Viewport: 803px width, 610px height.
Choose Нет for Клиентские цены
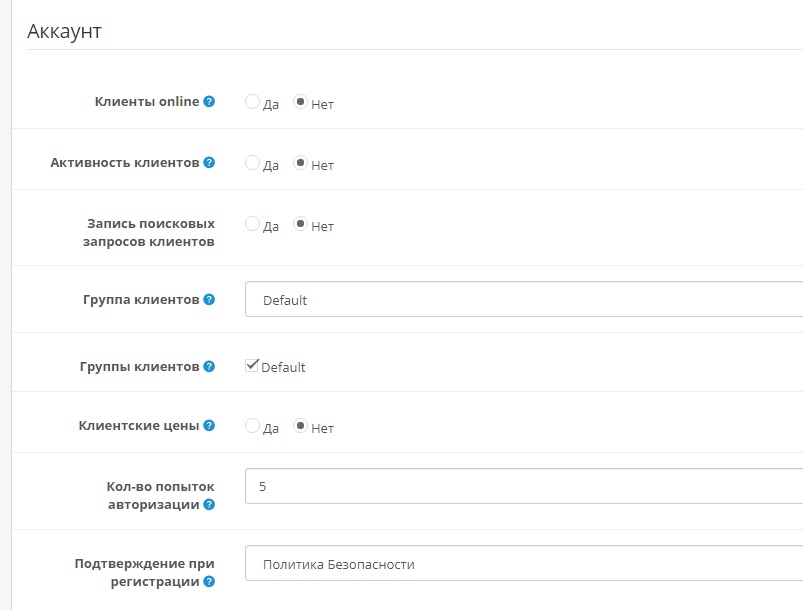(300, 426)
